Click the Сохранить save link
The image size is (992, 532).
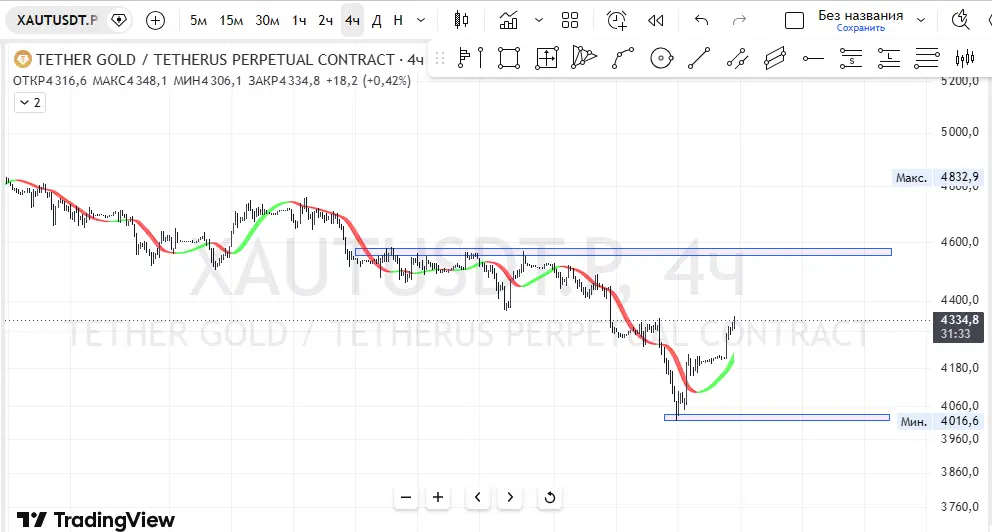[860, 28]
